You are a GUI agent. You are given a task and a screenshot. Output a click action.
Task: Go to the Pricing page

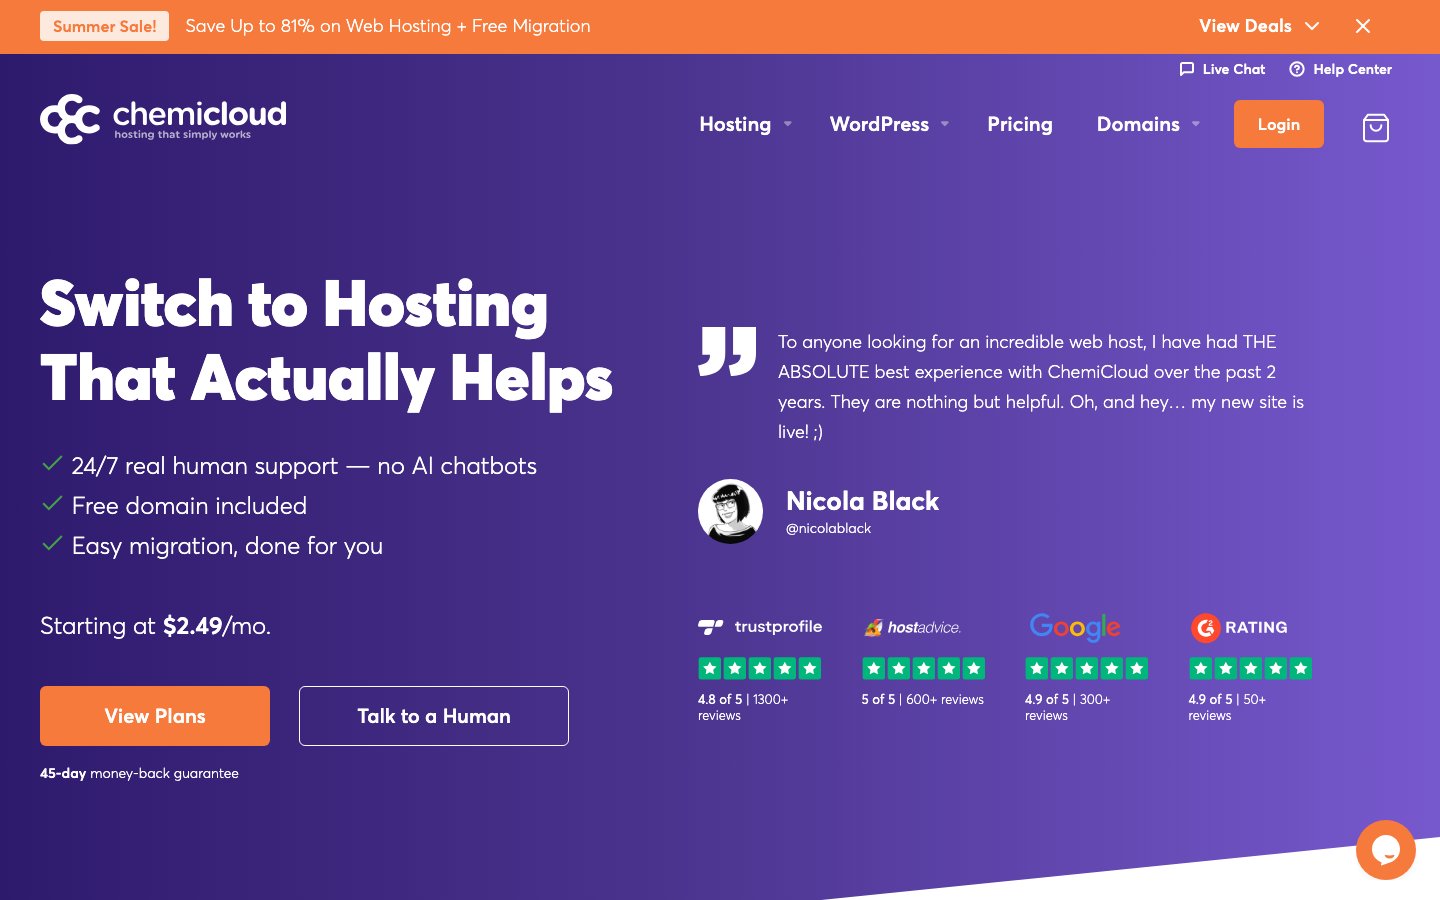(1020, 124)
